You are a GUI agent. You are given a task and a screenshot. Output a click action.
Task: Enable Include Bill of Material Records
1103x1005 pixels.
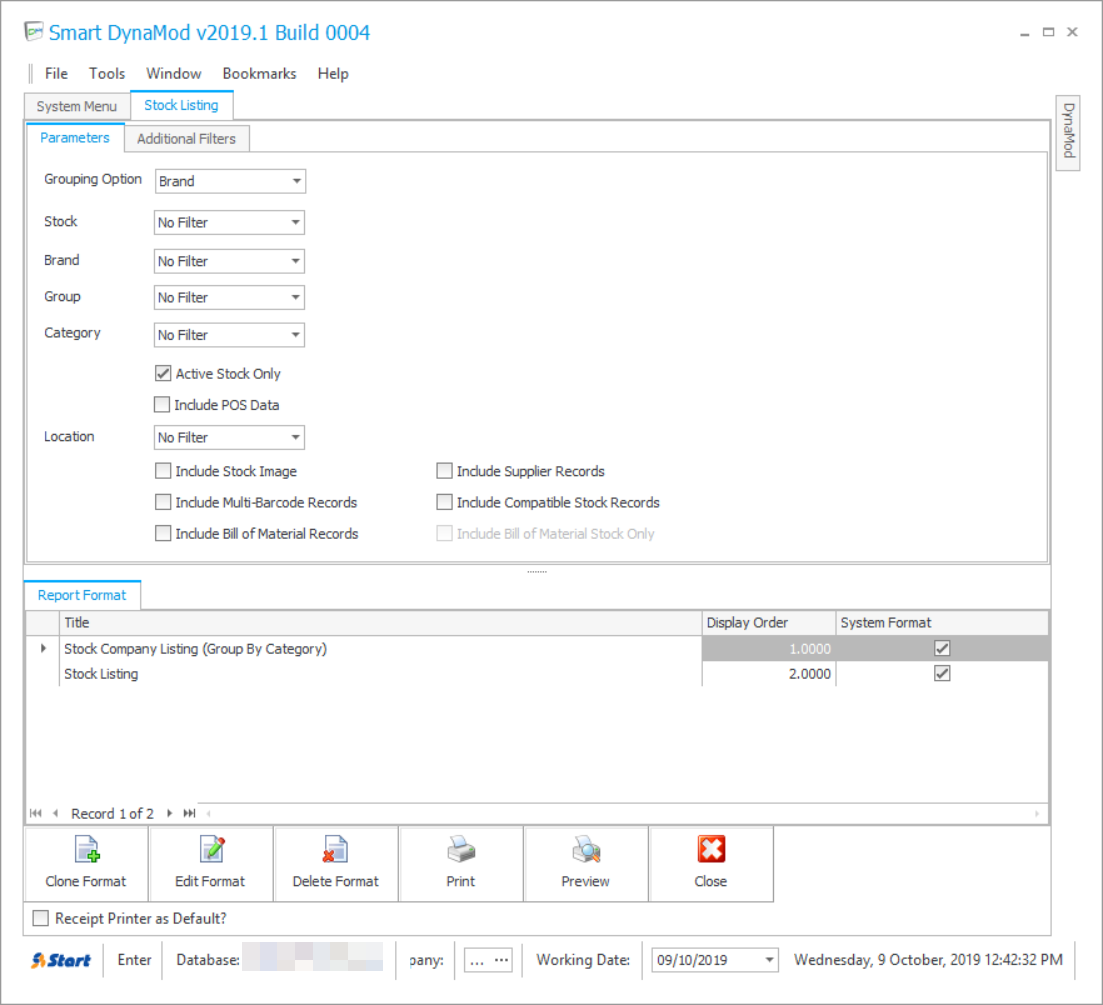click(x=163, y=533)
